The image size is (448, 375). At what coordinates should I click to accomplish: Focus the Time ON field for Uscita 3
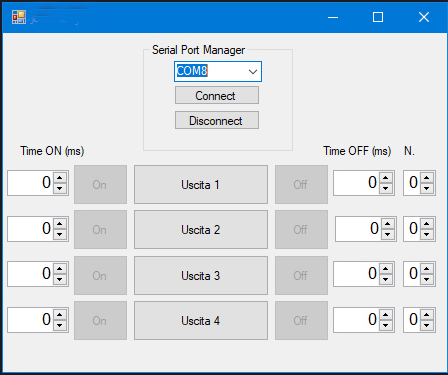point(30,274)
